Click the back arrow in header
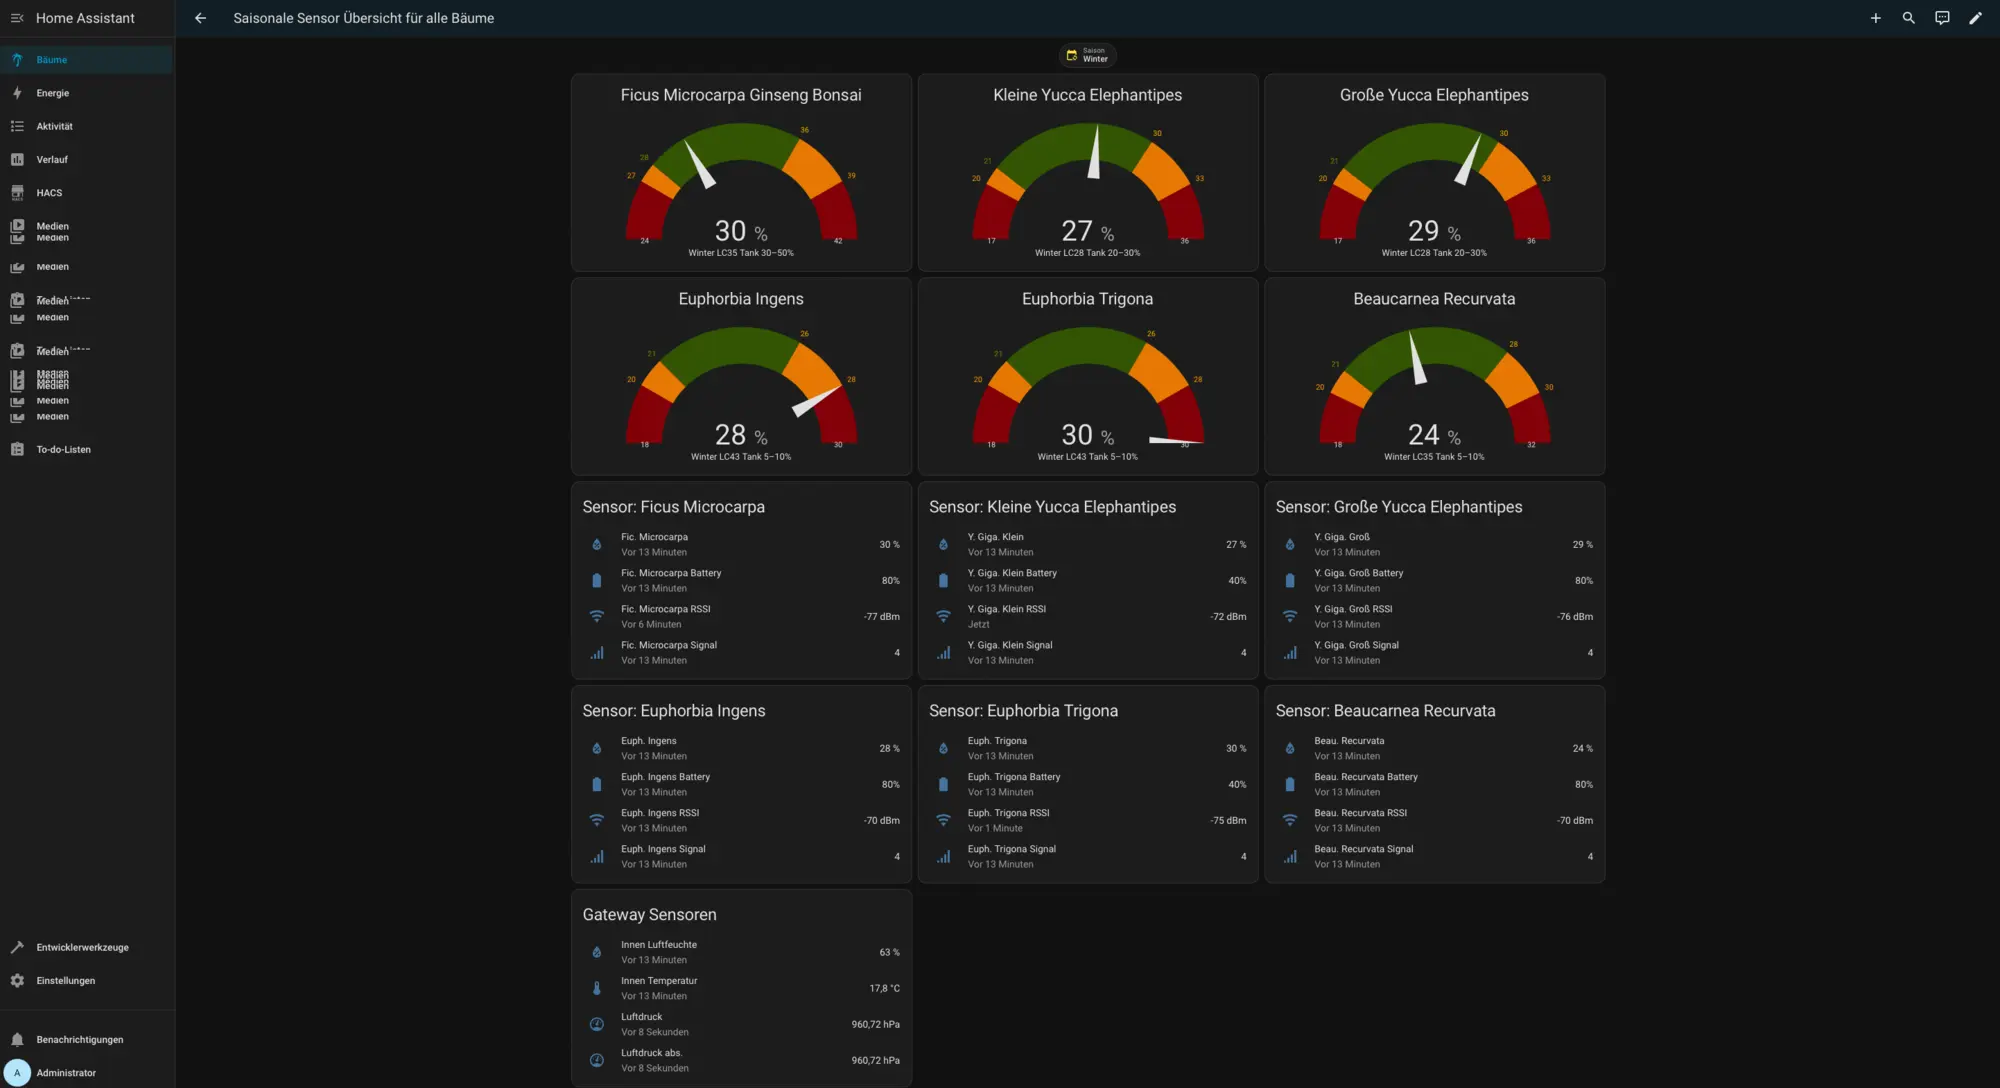 (200, 18)
